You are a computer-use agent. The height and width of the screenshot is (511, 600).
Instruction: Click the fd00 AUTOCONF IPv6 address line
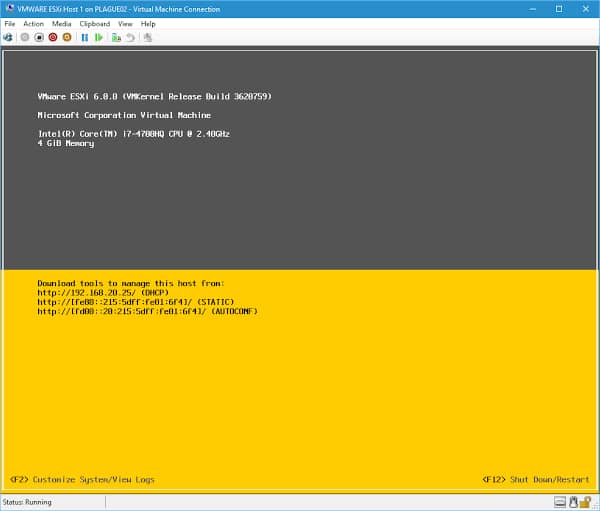pos(148,311)
